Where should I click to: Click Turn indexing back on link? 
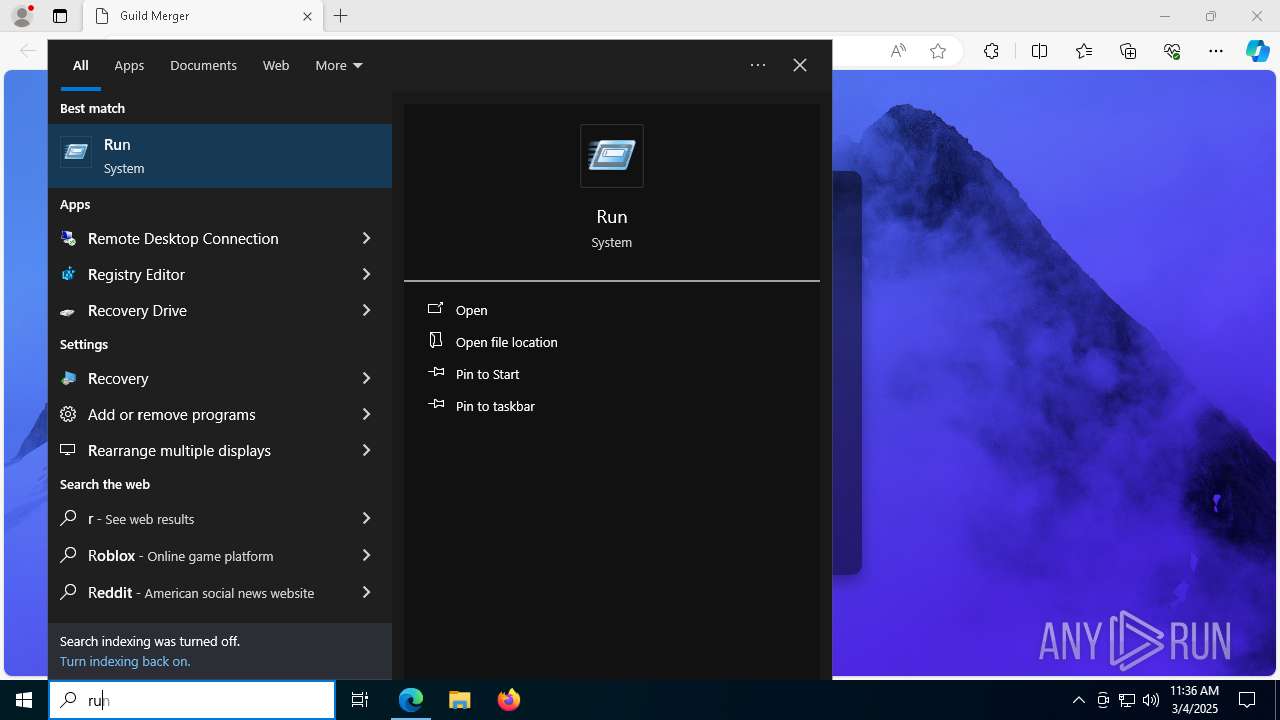click(125, 661)
